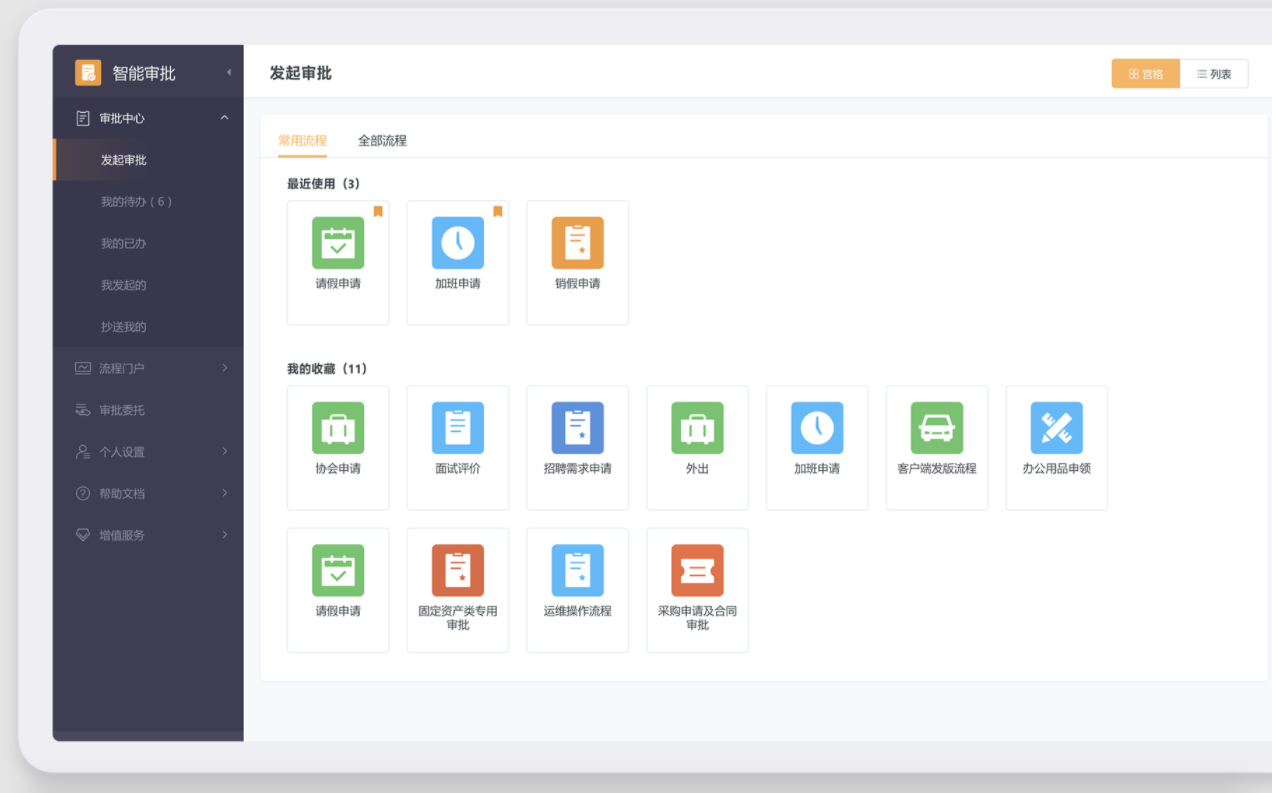Select the 加班申请 clock icon
Screen dimensions: 1272x793
[x=457, y=242]
